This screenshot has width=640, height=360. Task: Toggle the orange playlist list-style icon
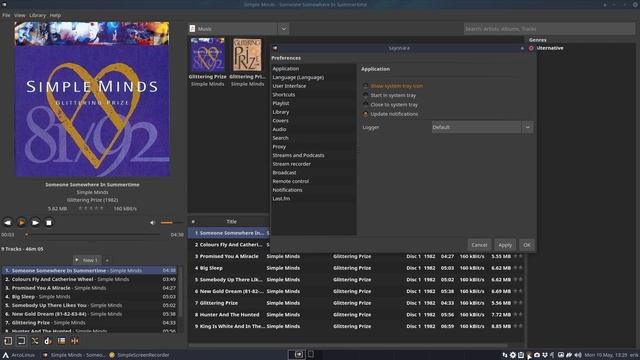point(61,341)
